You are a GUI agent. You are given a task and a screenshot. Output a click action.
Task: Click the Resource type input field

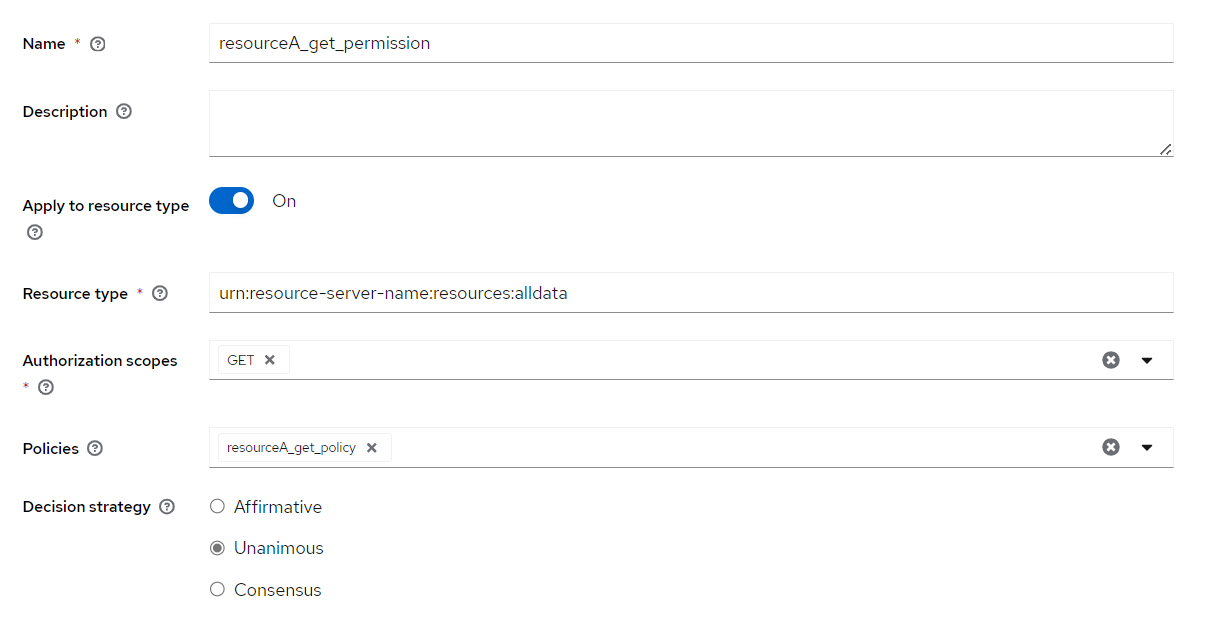click(600, 293)
